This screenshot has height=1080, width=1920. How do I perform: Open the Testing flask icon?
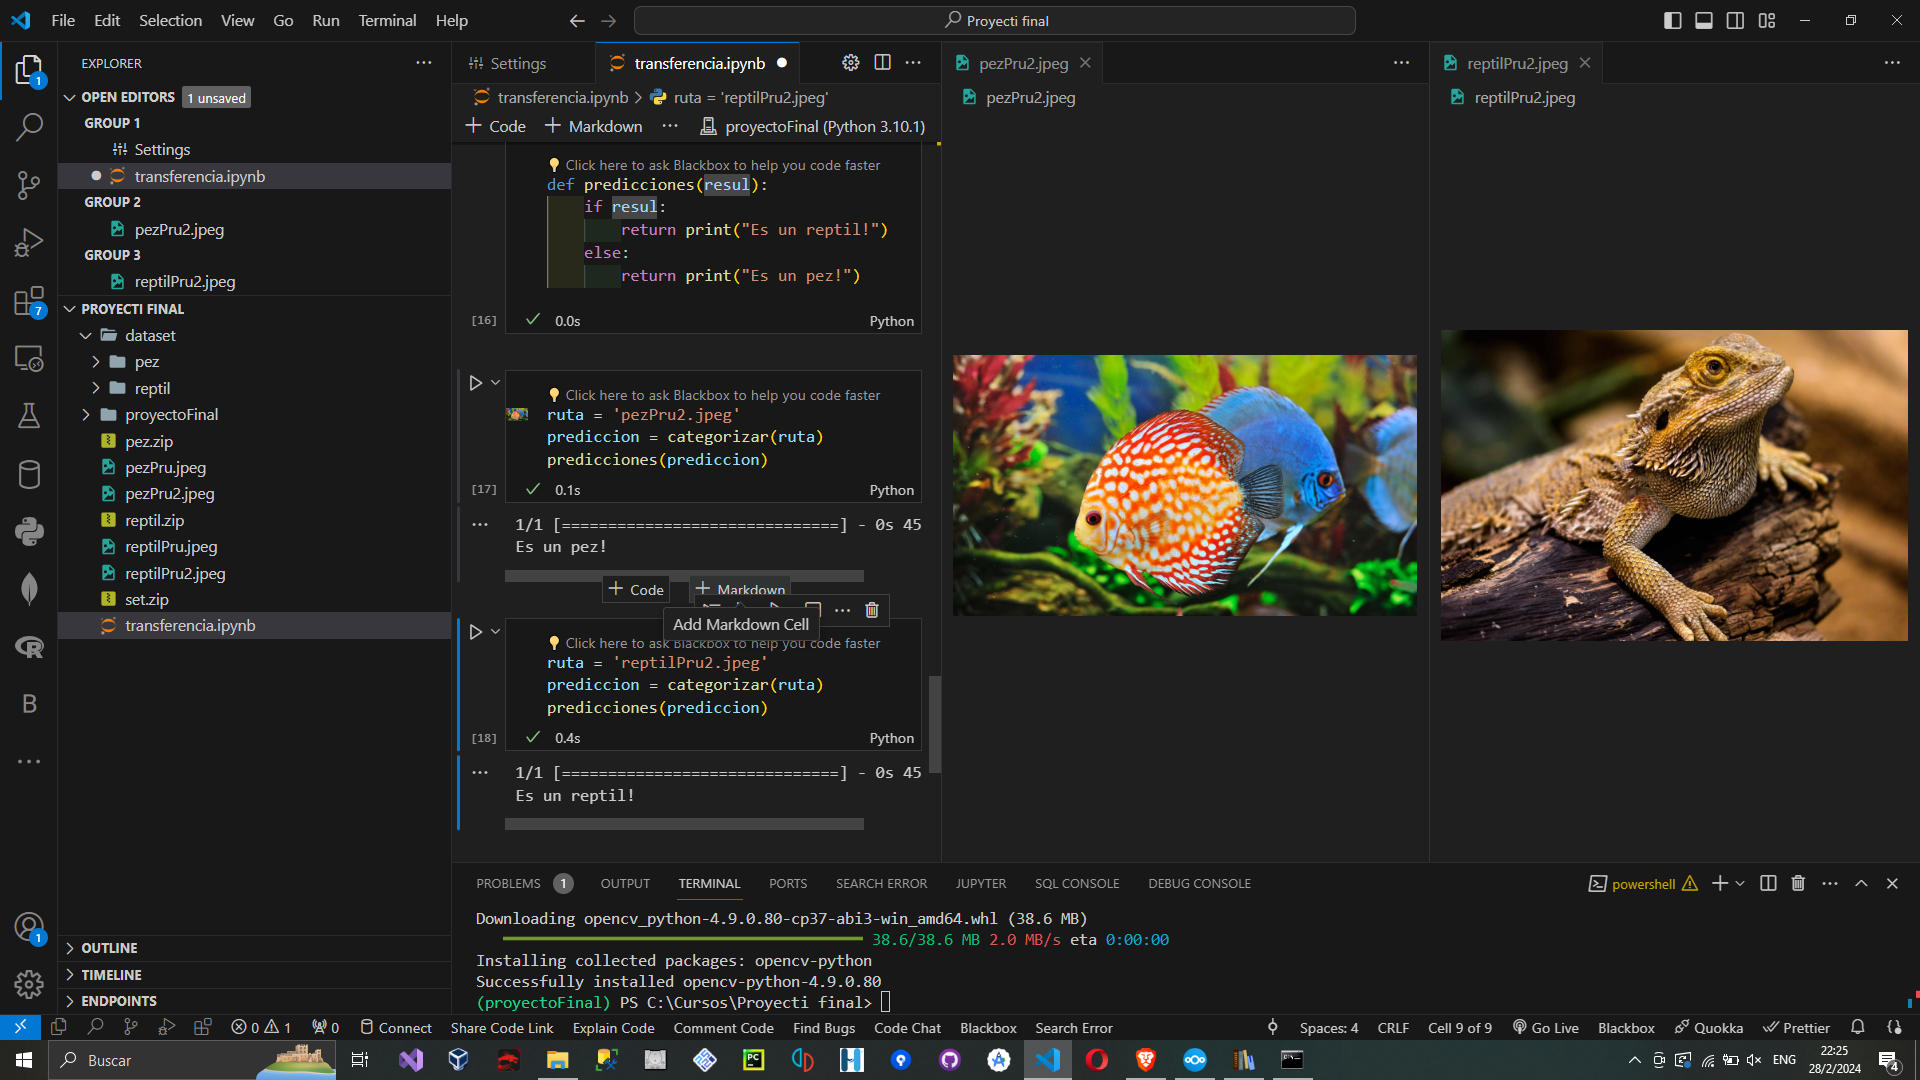(29, 416)
